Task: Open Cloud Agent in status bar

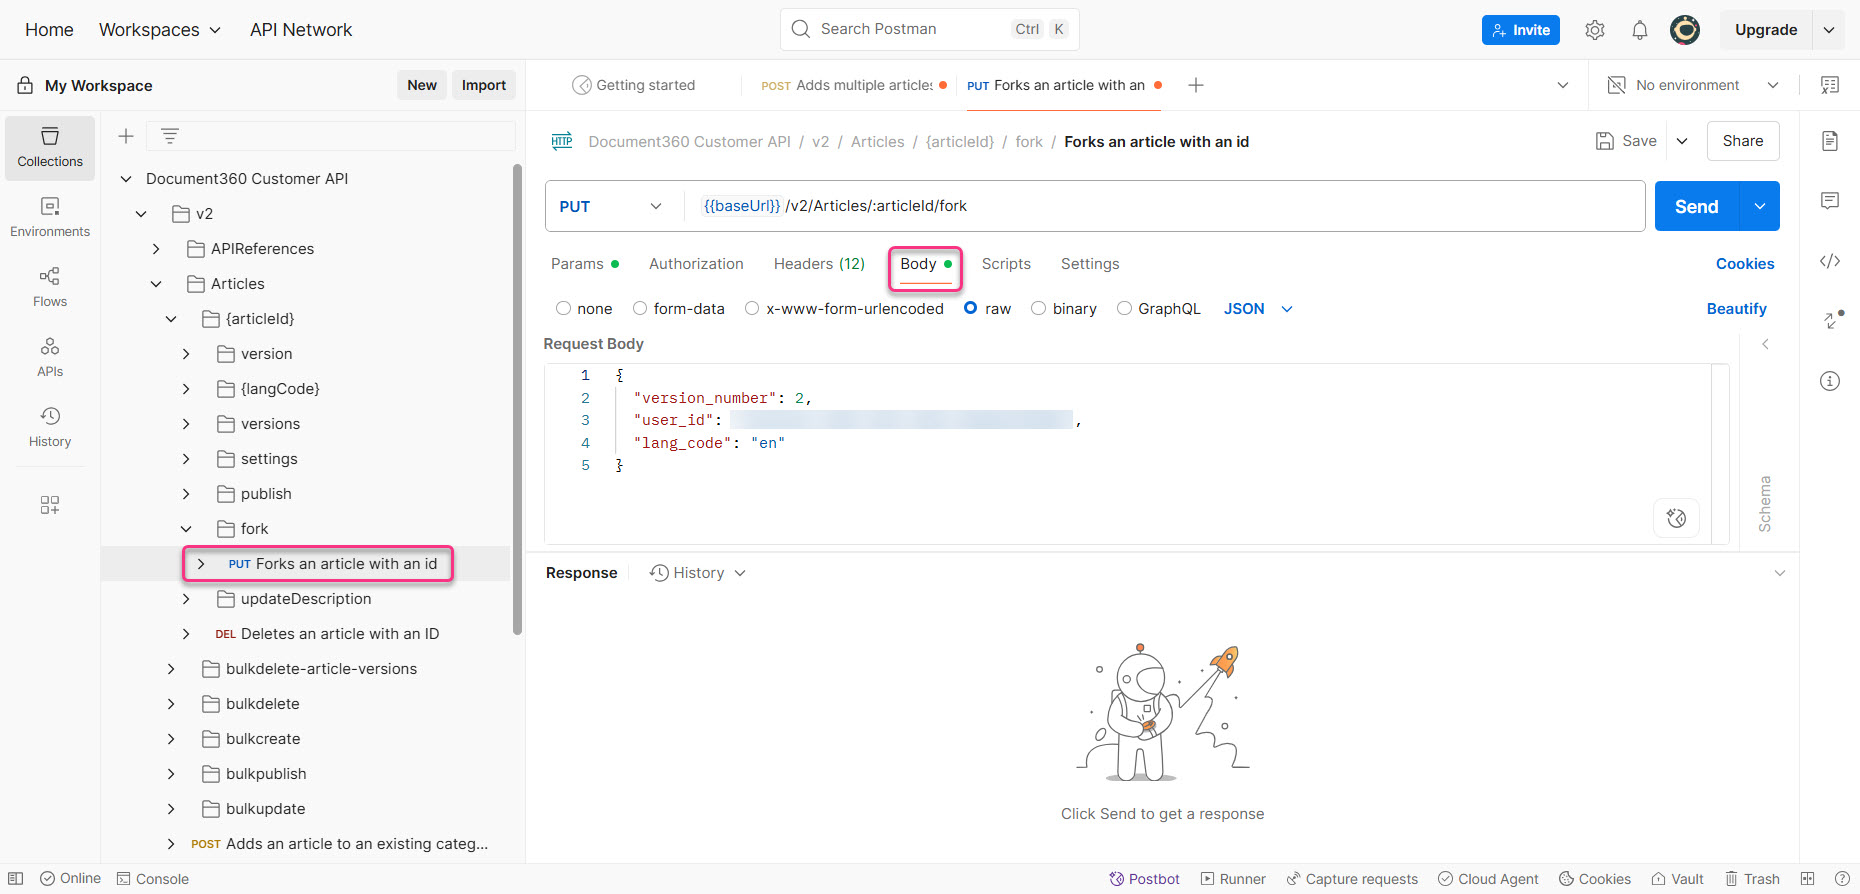Action: click(1488, 879)
